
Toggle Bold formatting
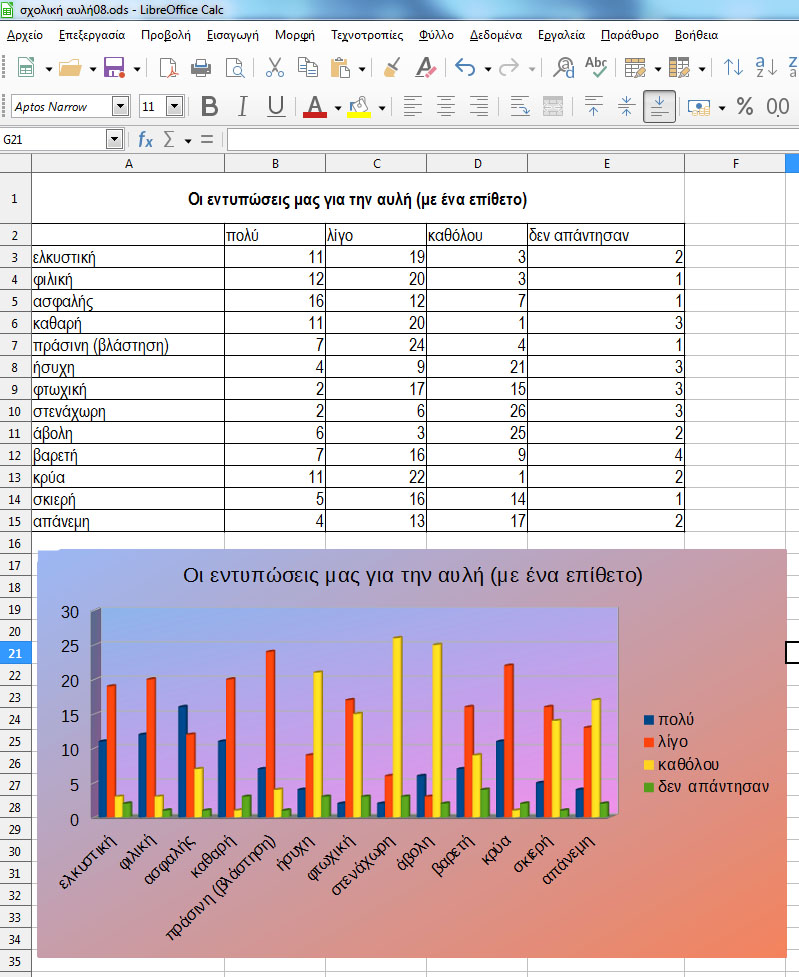209,107
